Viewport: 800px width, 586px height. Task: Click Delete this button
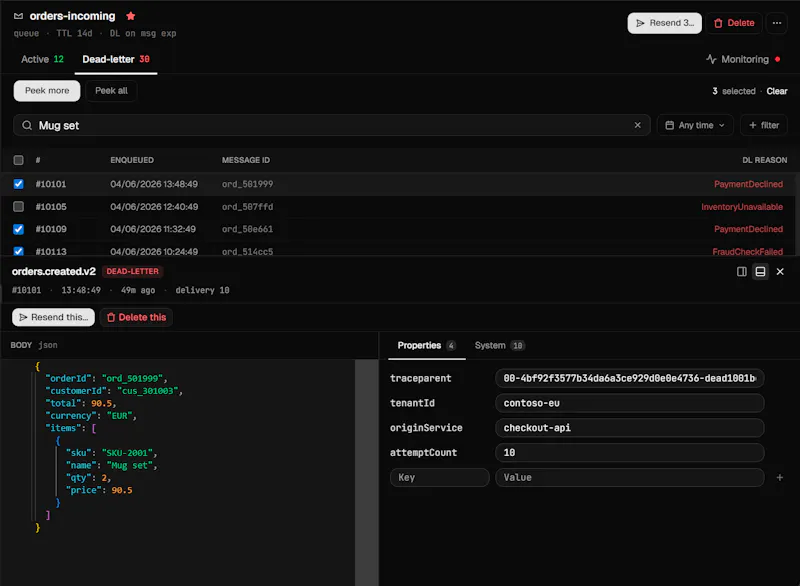click(x=136, y=317)
